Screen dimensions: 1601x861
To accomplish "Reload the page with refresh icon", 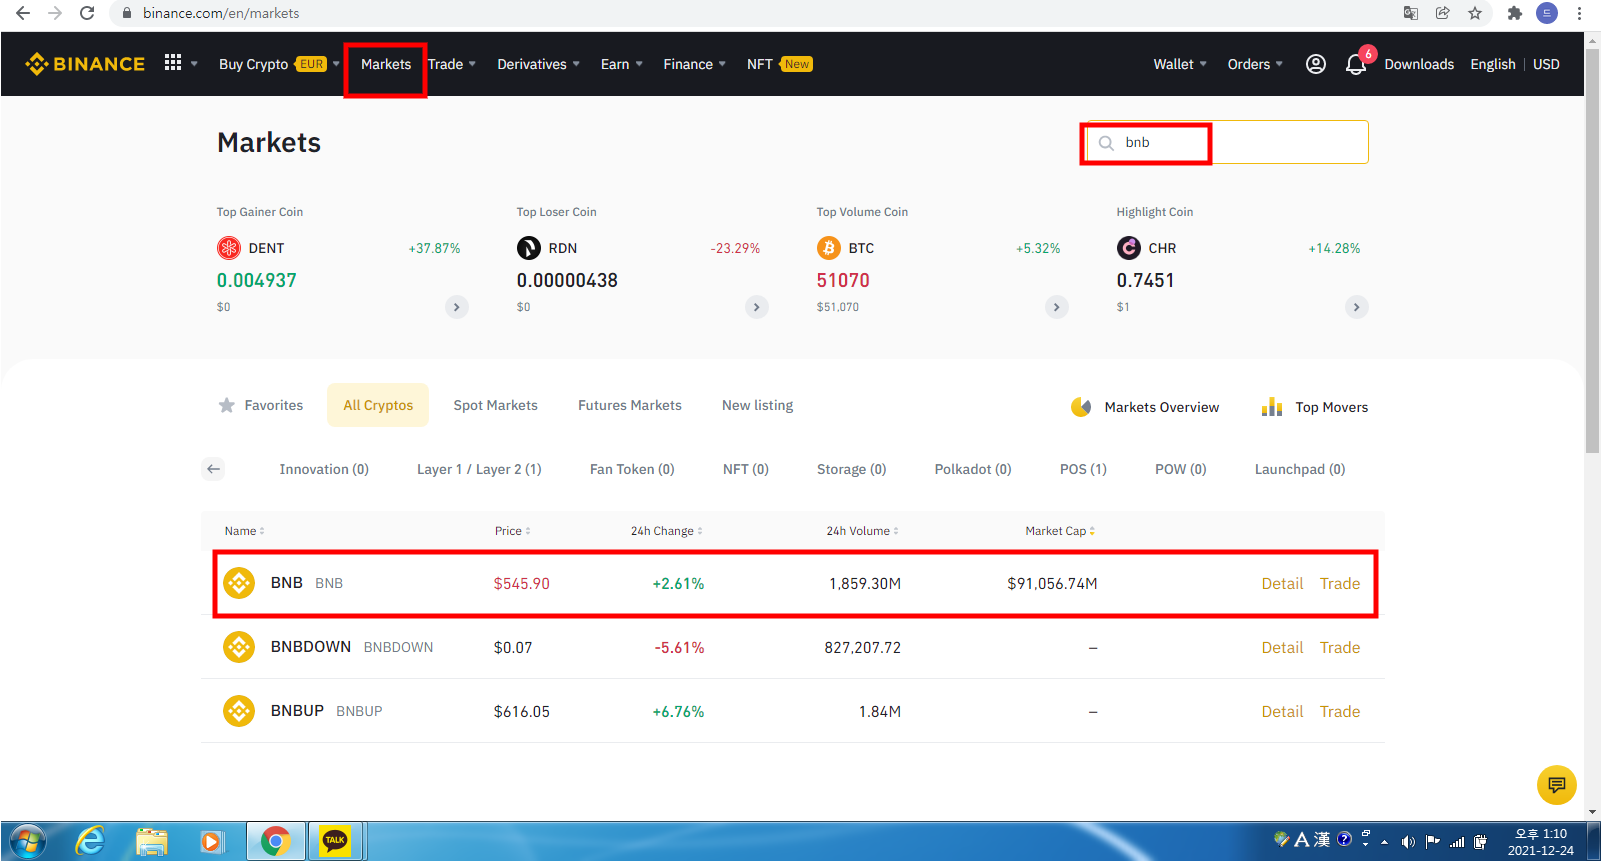I will [87, 13].
